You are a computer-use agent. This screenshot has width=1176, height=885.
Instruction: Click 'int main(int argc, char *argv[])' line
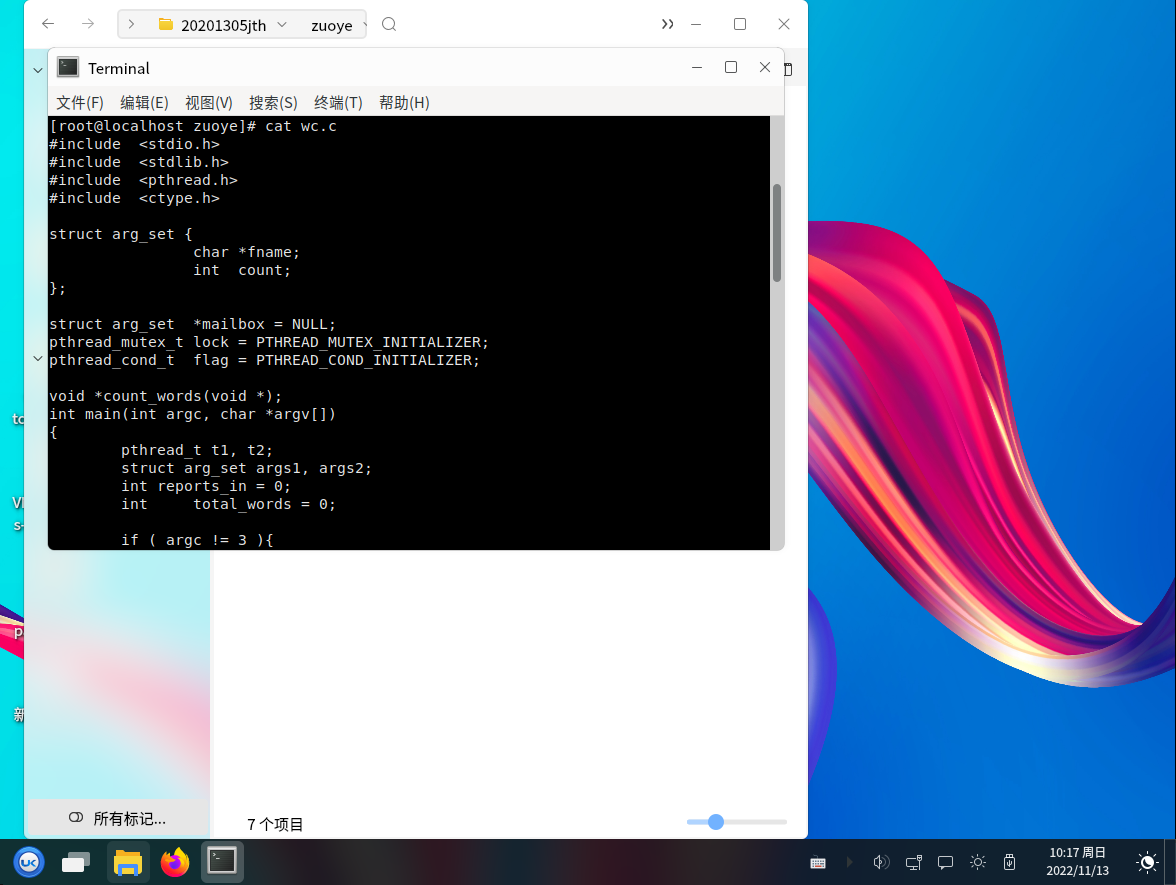193,414
